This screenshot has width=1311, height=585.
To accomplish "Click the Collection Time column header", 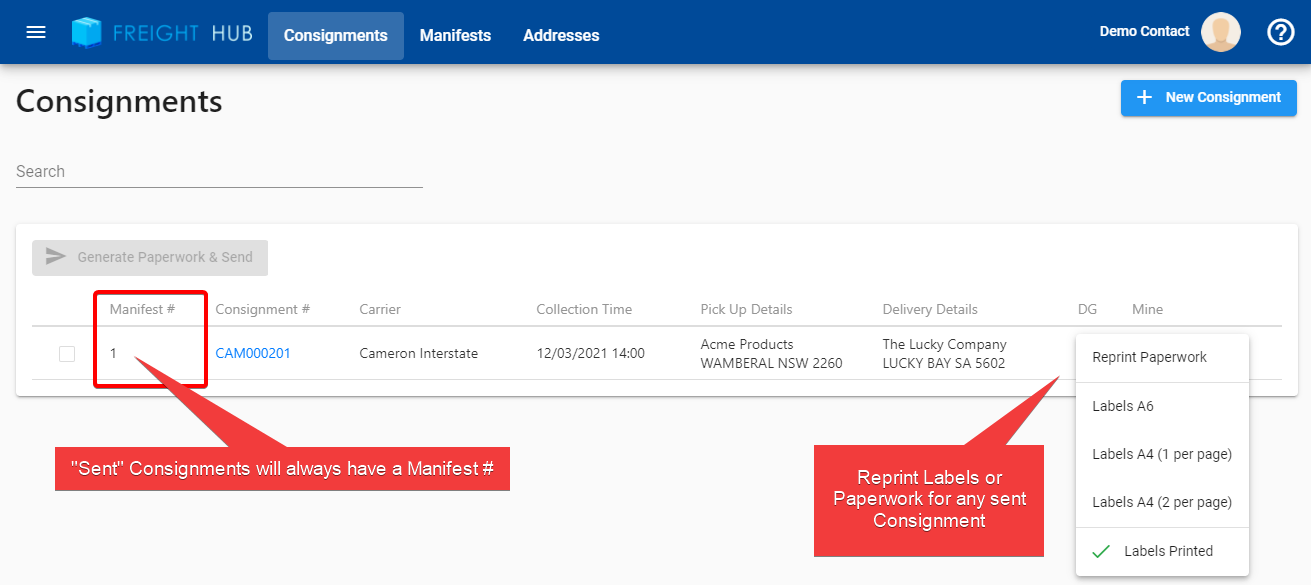I will 584,309.
